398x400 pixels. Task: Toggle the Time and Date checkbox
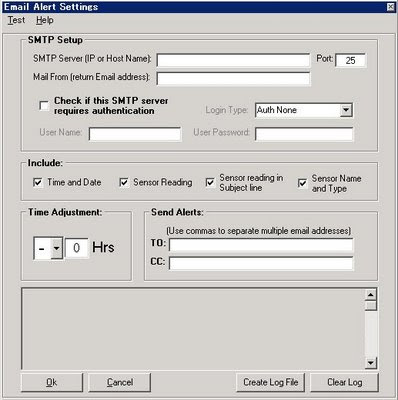click(x=38, y=183)
